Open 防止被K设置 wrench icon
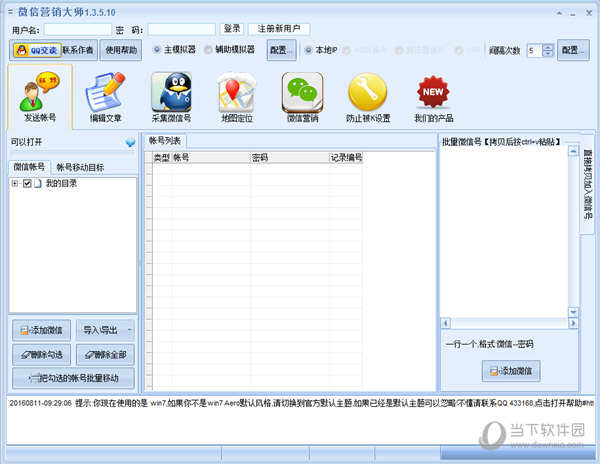This screenshot has height=464, width=600. (368, 97)
